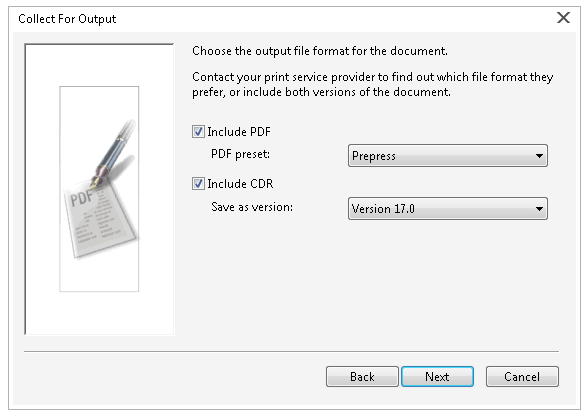Toggle the Include PDF checkbox
Screen dimensions: 588x416
click(x=198, y=132)
